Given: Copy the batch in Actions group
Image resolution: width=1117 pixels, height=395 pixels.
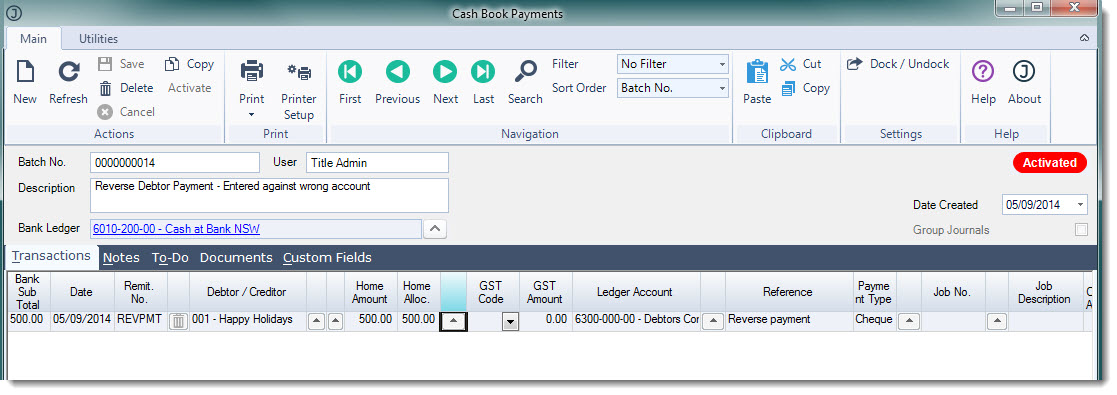Looking at the screenshot, I should pyautogui.click(x=189, y=64).
